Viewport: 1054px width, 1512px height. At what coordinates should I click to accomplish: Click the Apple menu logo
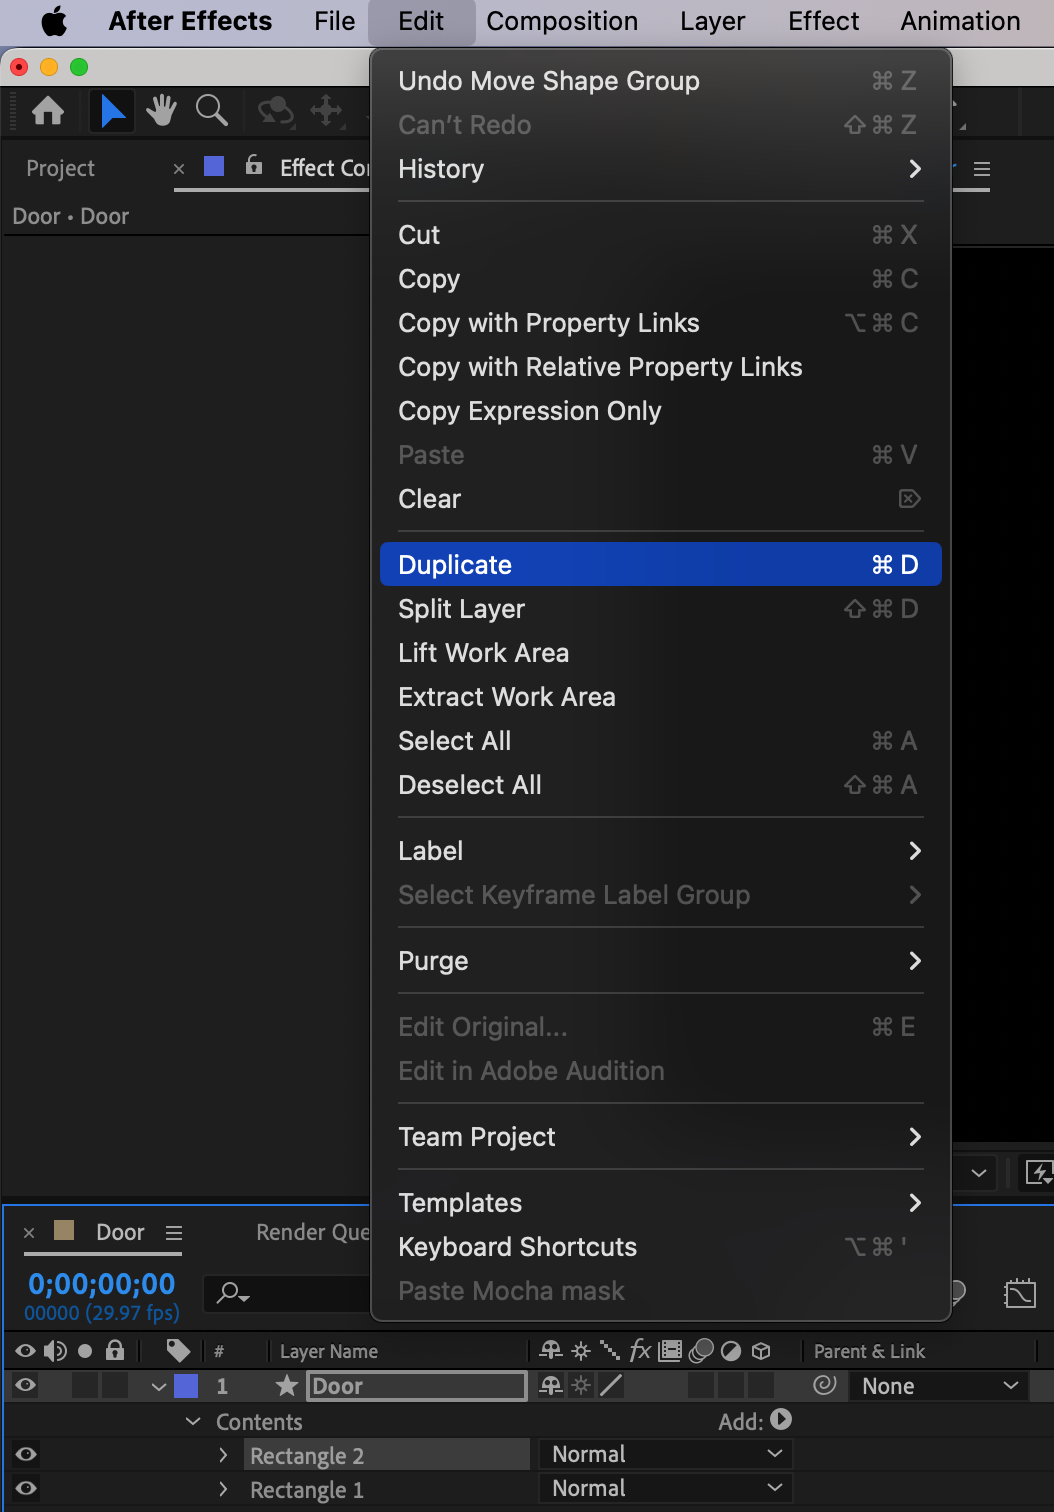coord(54,21)
